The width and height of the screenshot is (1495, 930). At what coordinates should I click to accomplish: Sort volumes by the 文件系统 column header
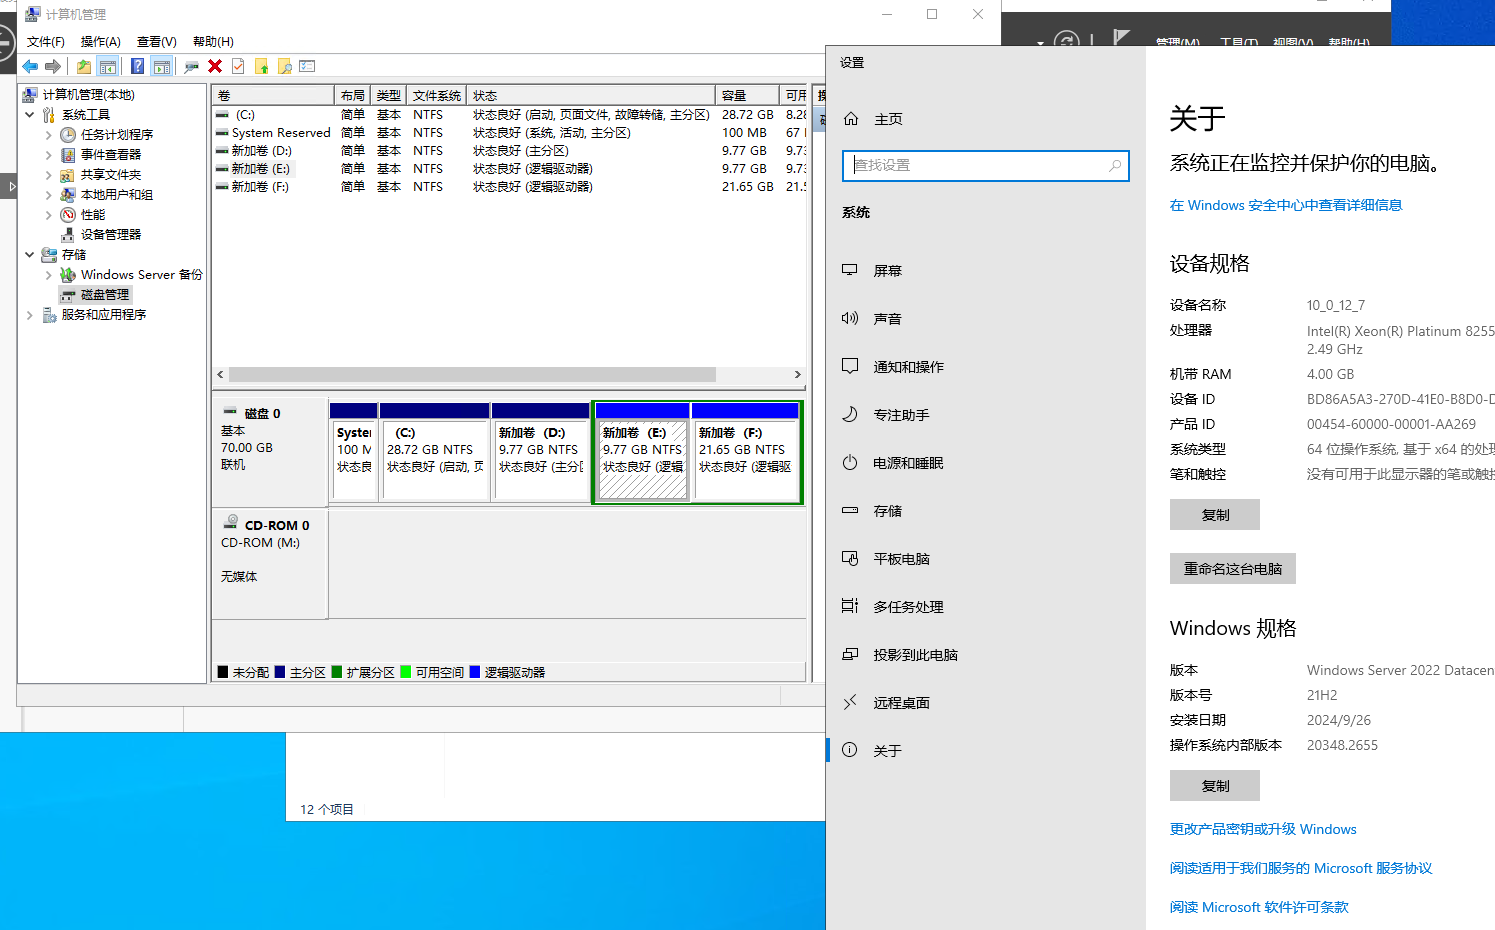click(437, 96)
